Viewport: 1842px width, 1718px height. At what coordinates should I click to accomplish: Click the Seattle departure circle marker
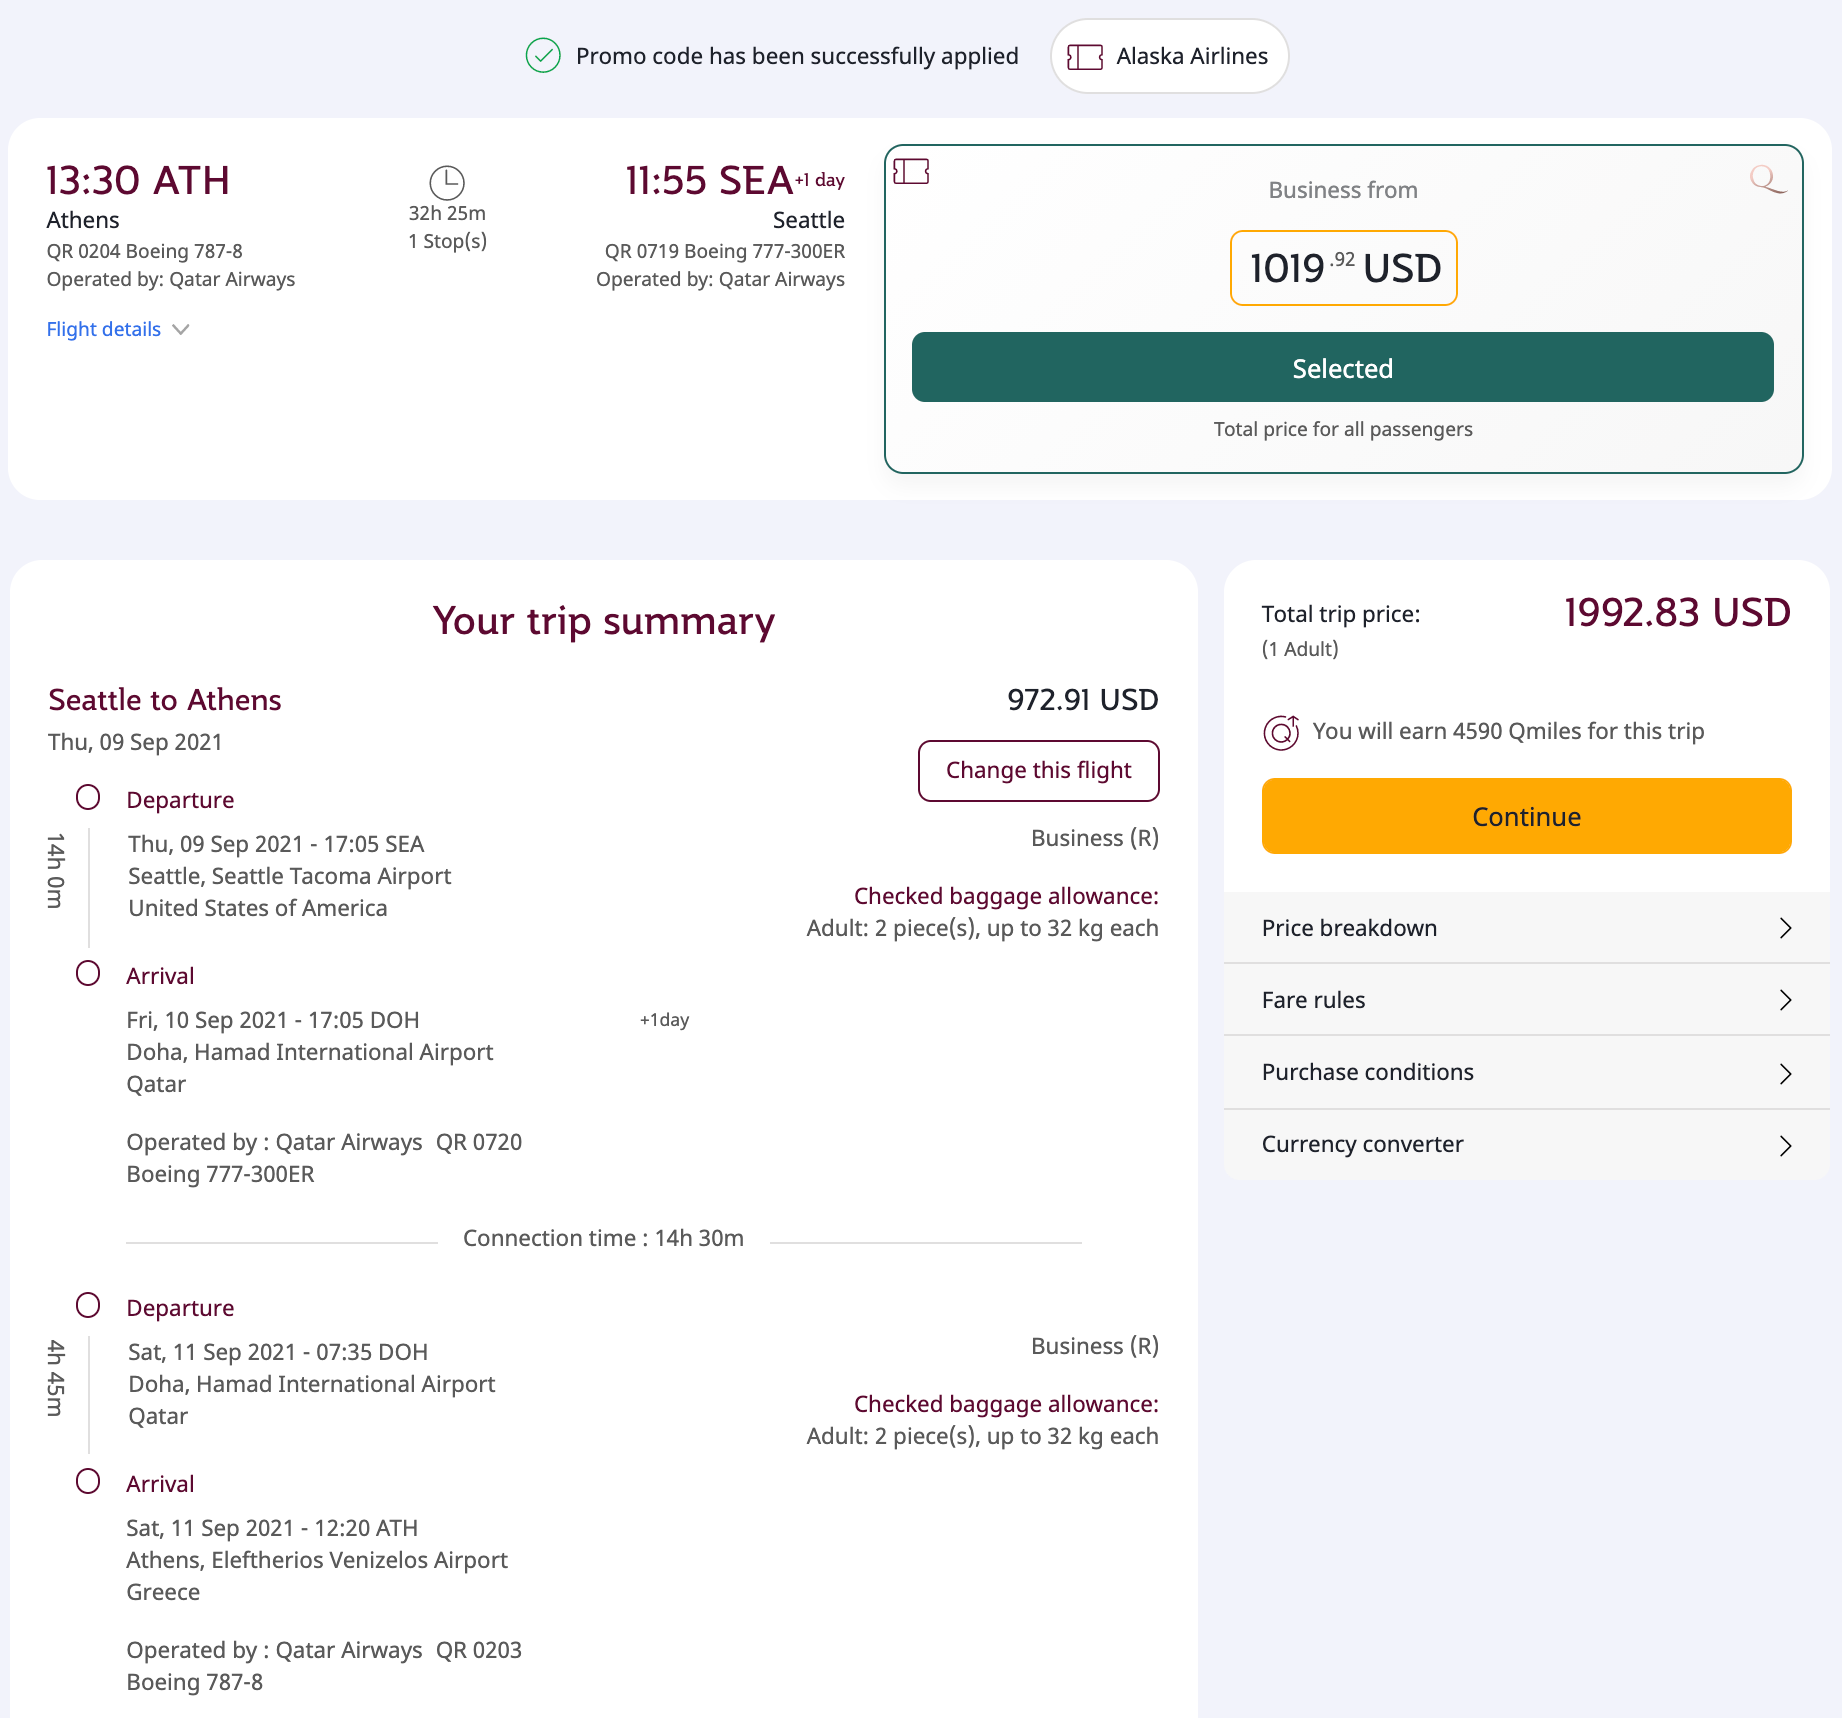[88, 798]
